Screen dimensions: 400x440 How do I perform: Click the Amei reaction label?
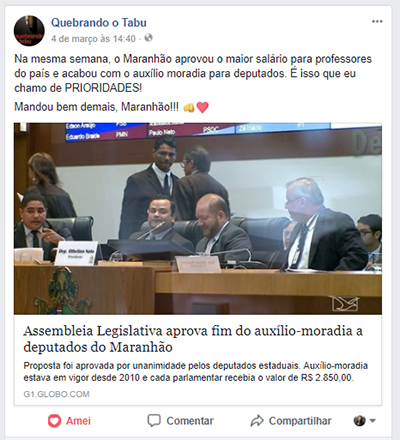pyautogui.click(x=78, y=421)
